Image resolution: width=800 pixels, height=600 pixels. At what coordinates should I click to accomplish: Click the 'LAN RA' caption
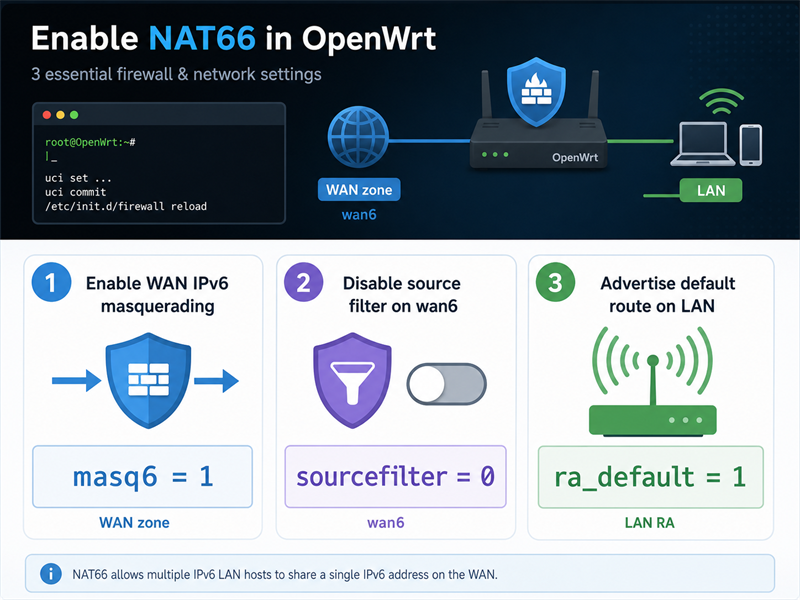[649, 523]
